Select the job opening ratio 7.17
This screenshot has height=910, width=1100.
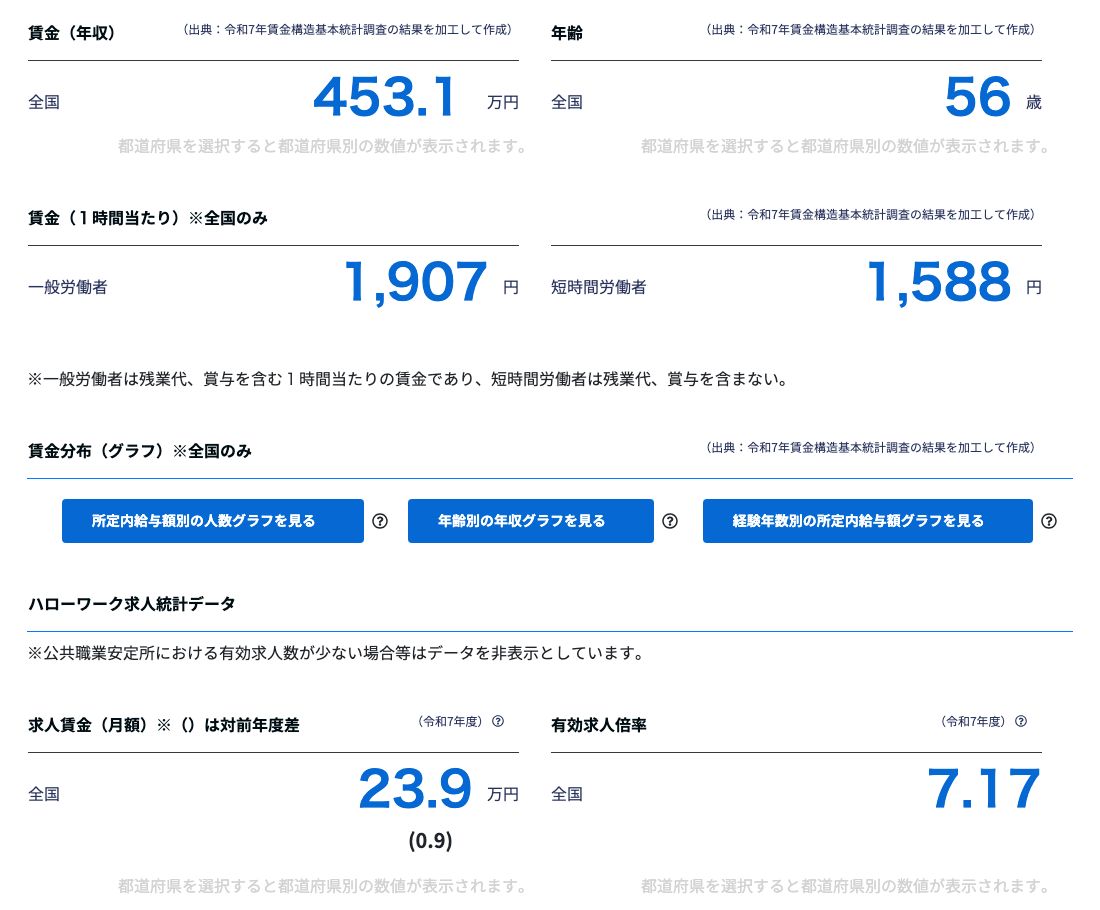click(984, 789)
